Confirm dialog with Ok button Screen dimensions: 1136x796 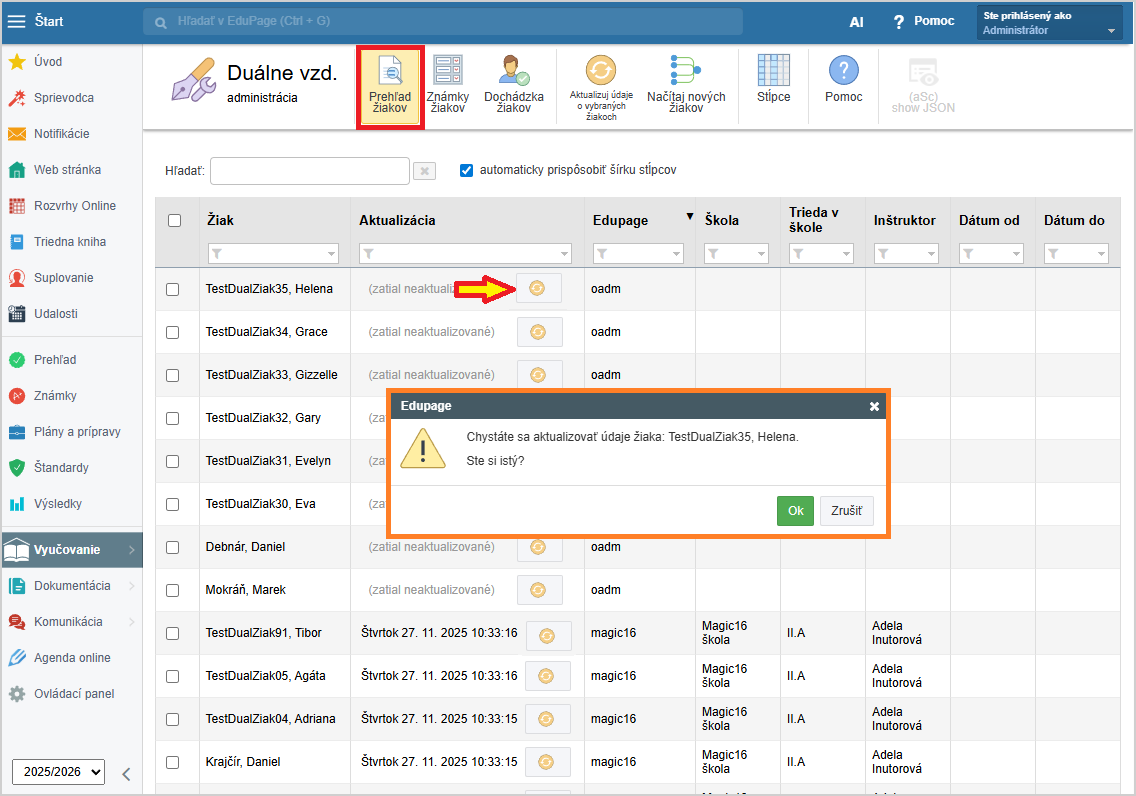point(795,511)
